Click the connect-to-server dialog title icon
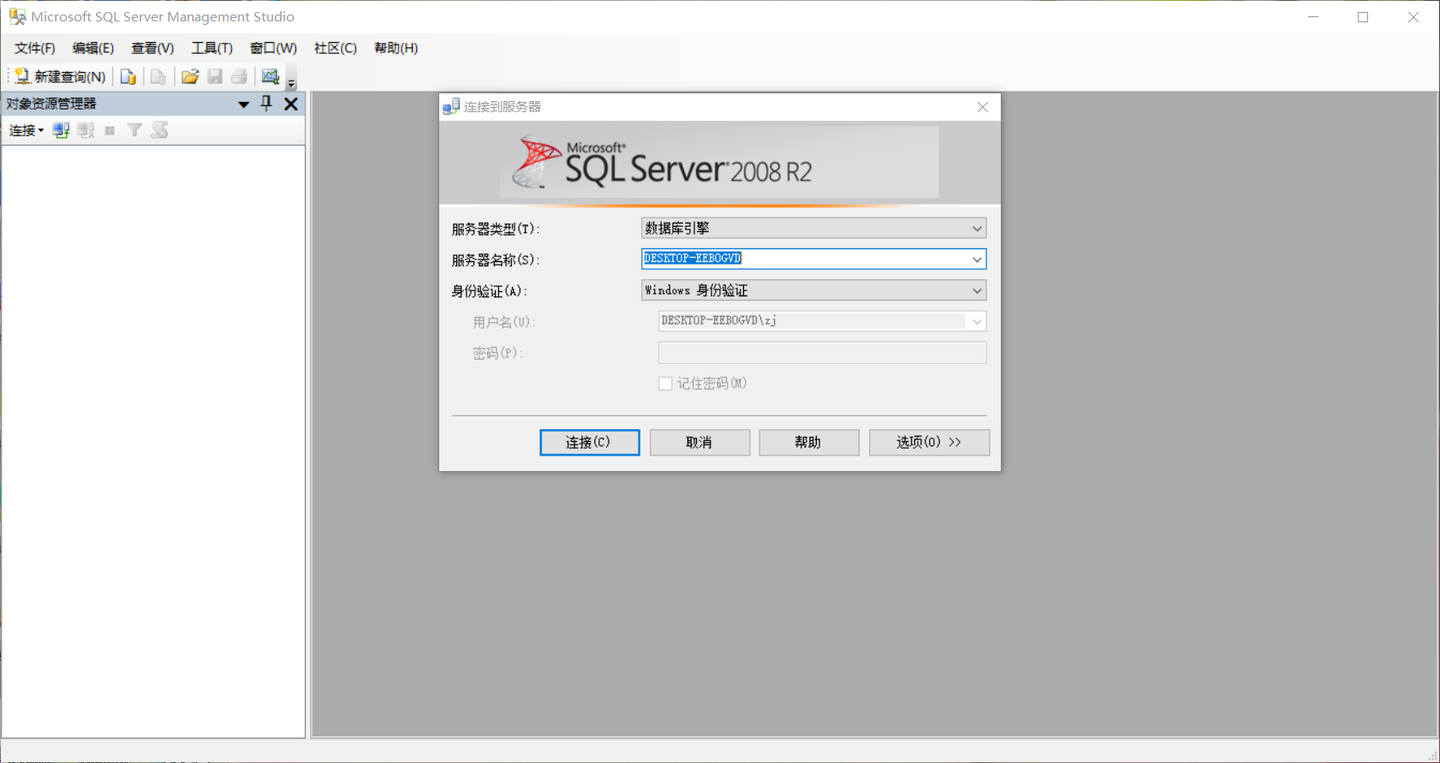 451,107
